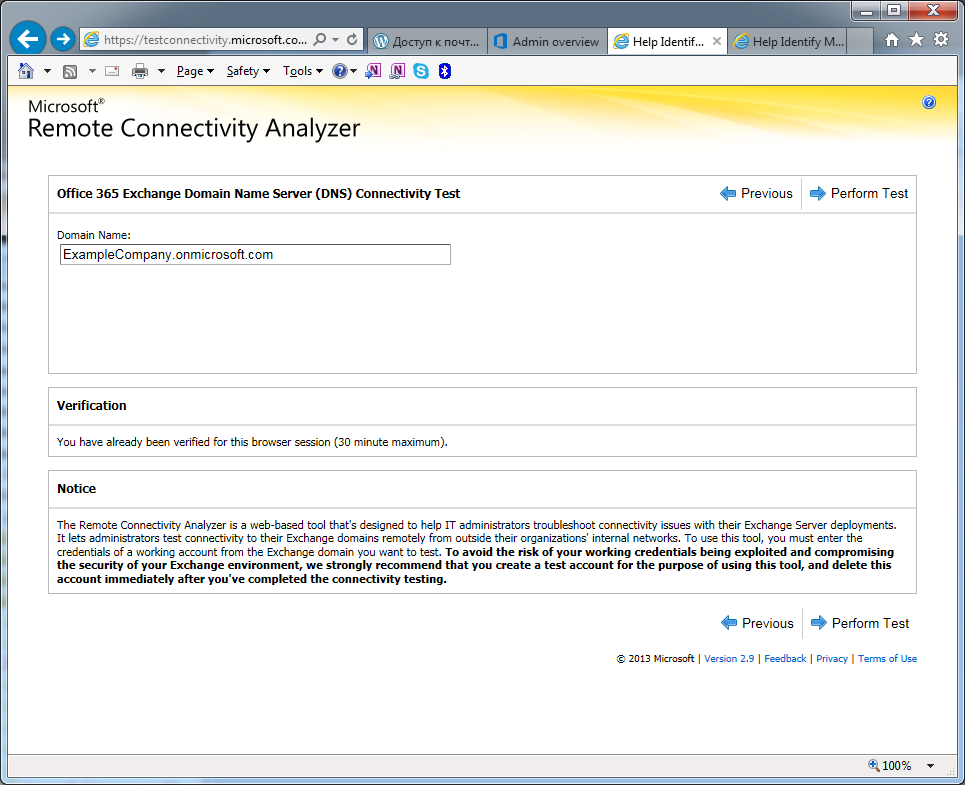
Task: Open the Favorites star icon
Action: 916,40
